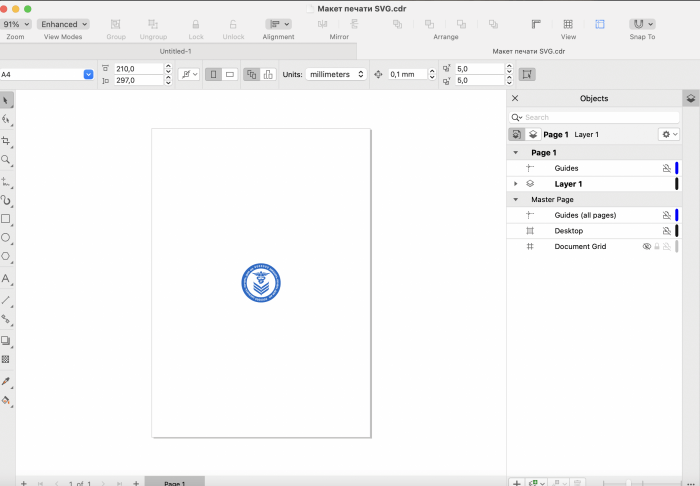Viewport: 700px width, 486px height.
Task: Select the Transparency checkerboard tool
Action: coord(6,359)
